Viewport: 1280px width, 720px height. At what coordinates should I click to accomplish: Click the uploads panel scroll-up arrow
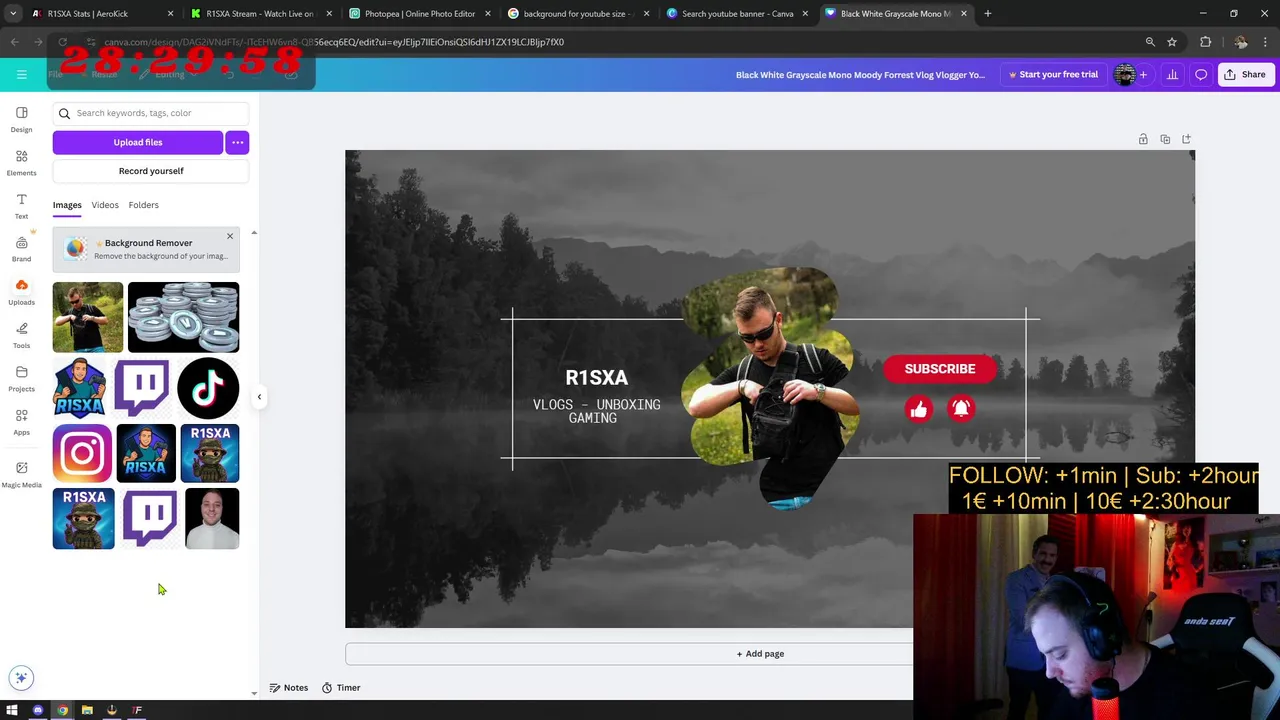point(254,233)
